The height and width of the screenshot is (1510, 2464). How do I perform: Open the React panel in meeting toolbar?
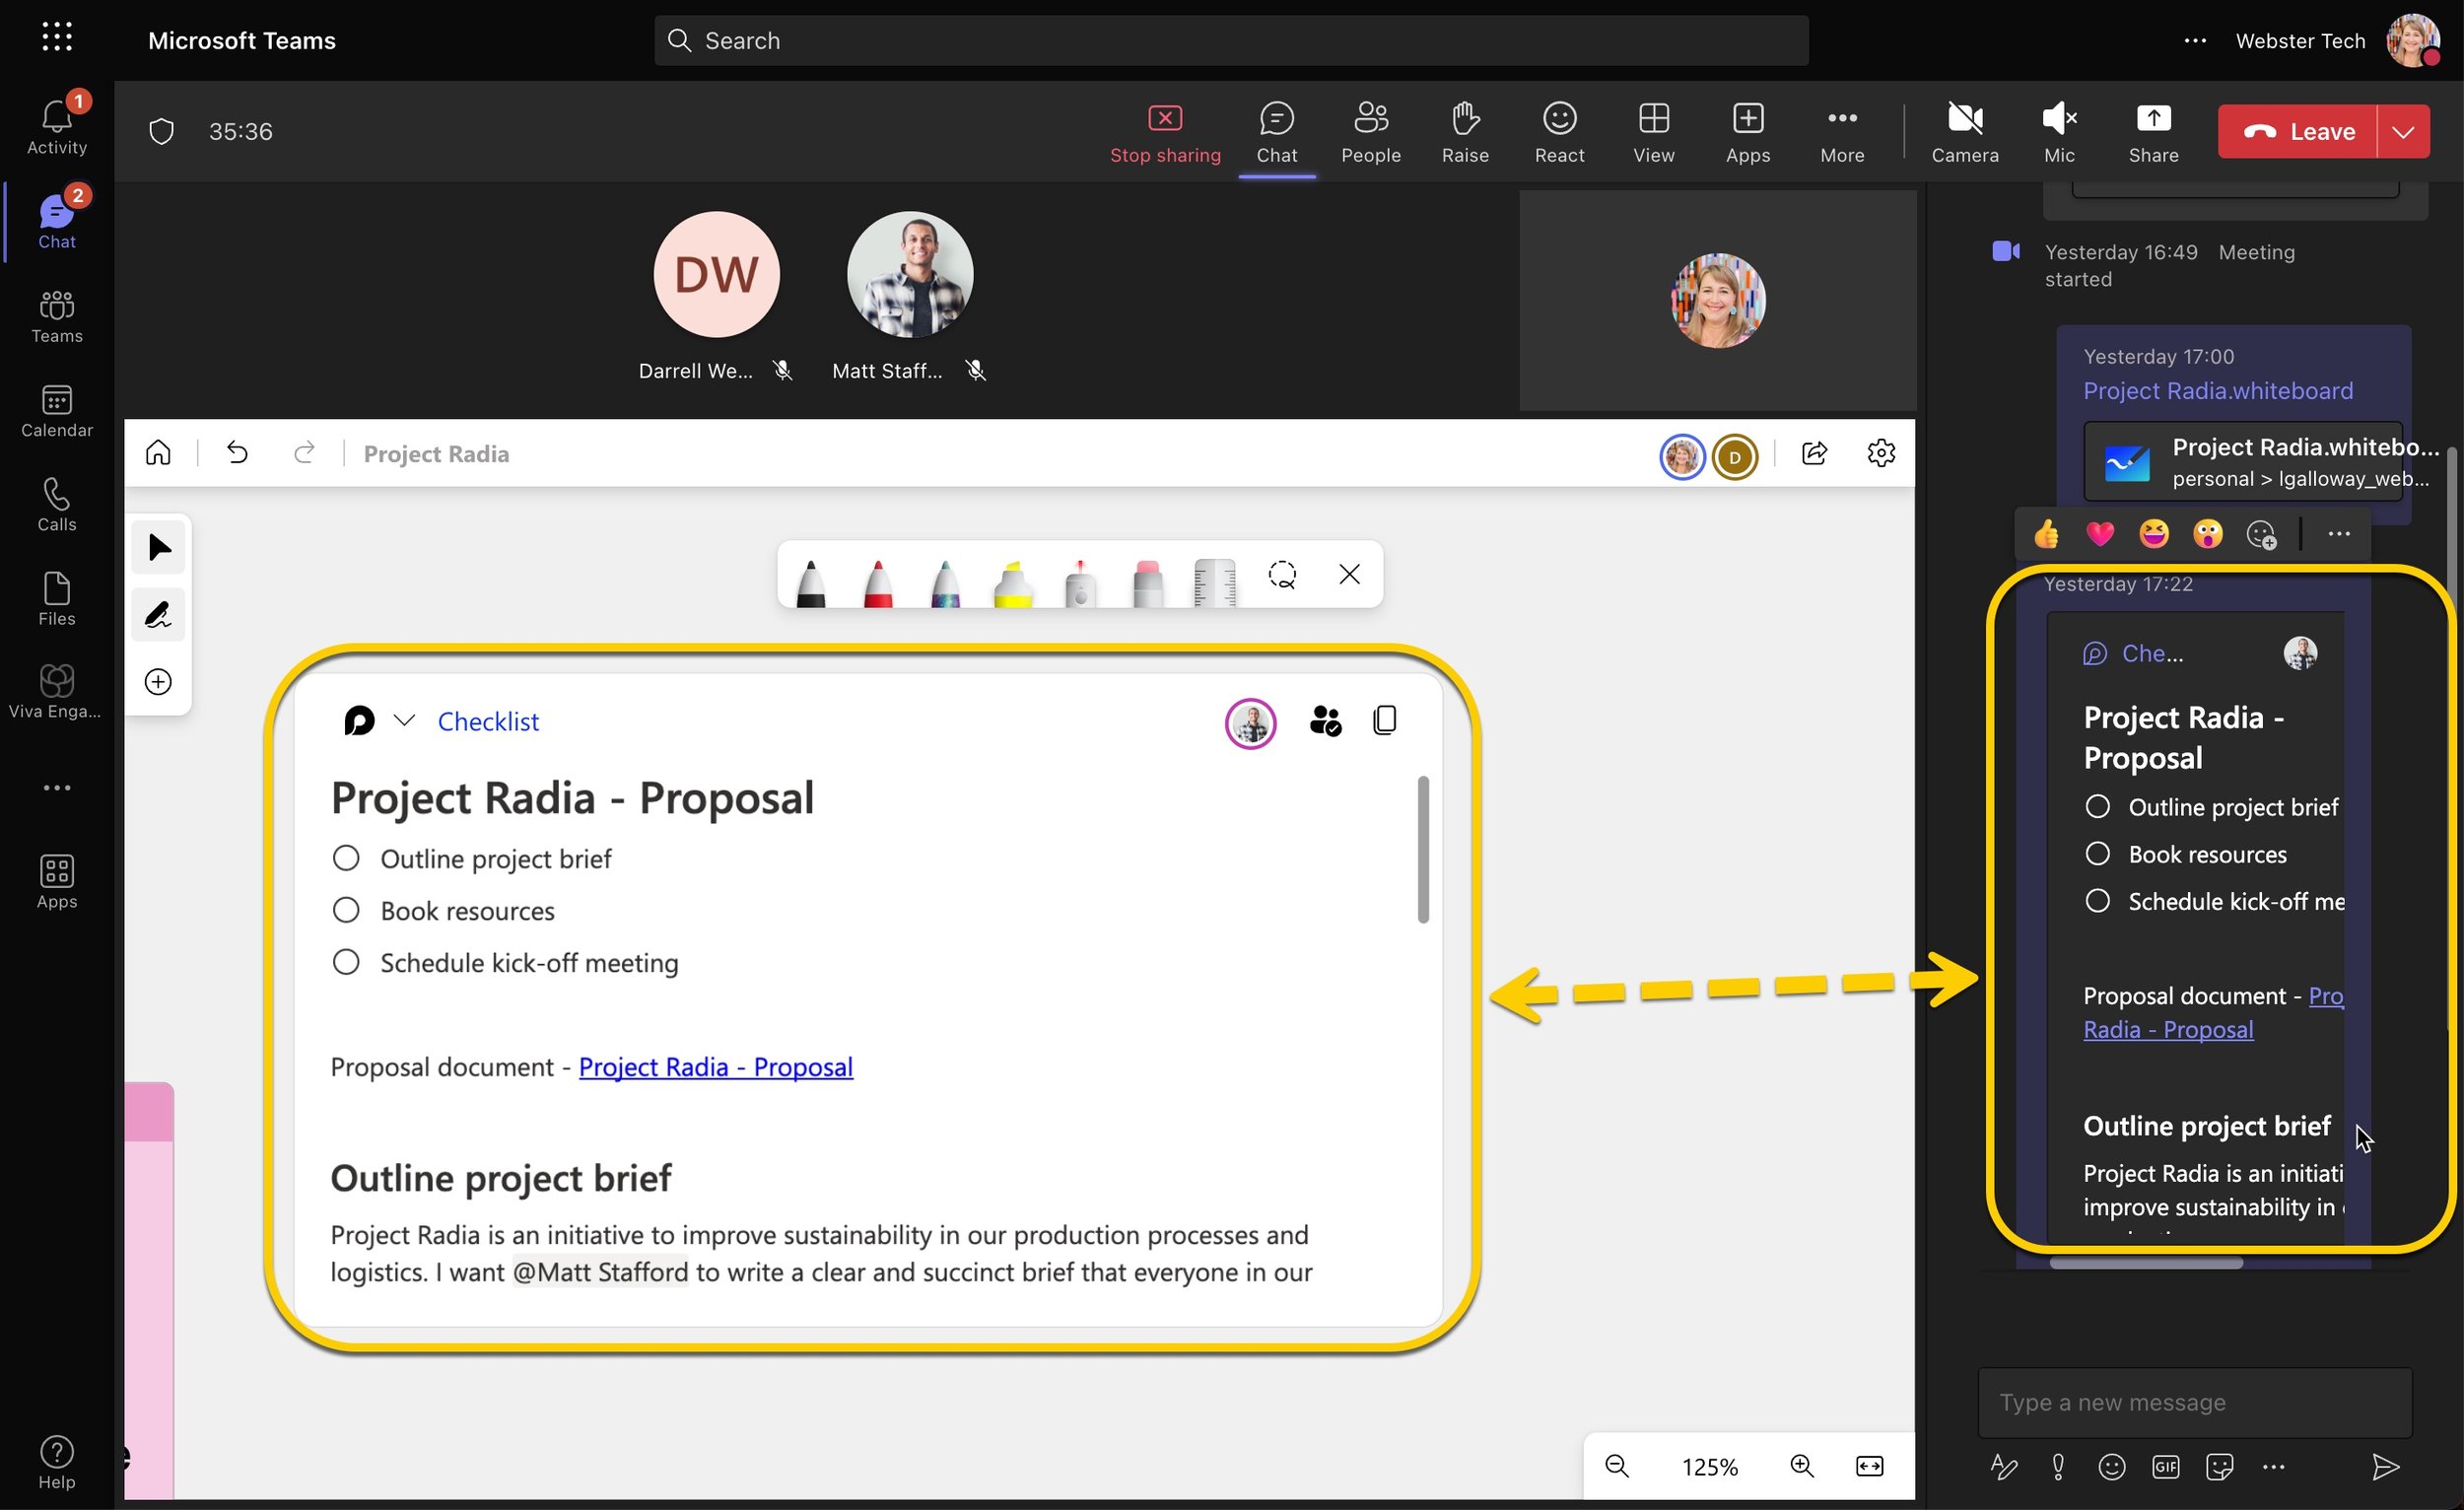tap(1557, 130)
